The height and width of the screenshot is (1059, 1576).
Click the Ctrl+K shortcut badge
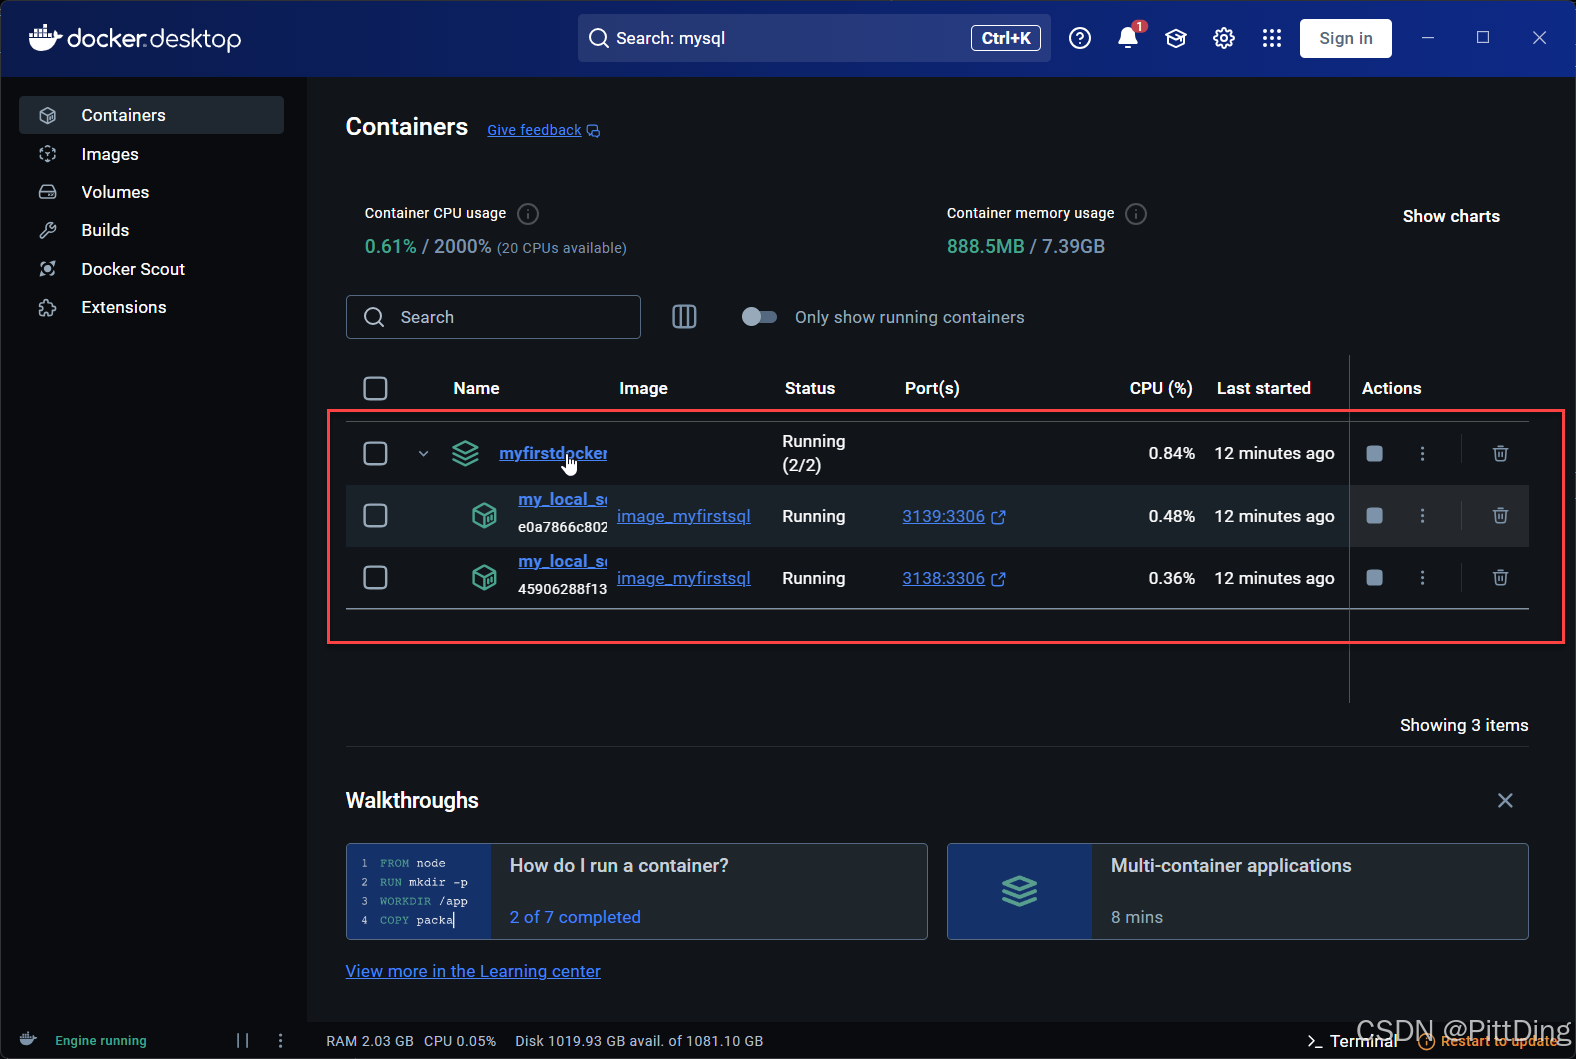1006,38
